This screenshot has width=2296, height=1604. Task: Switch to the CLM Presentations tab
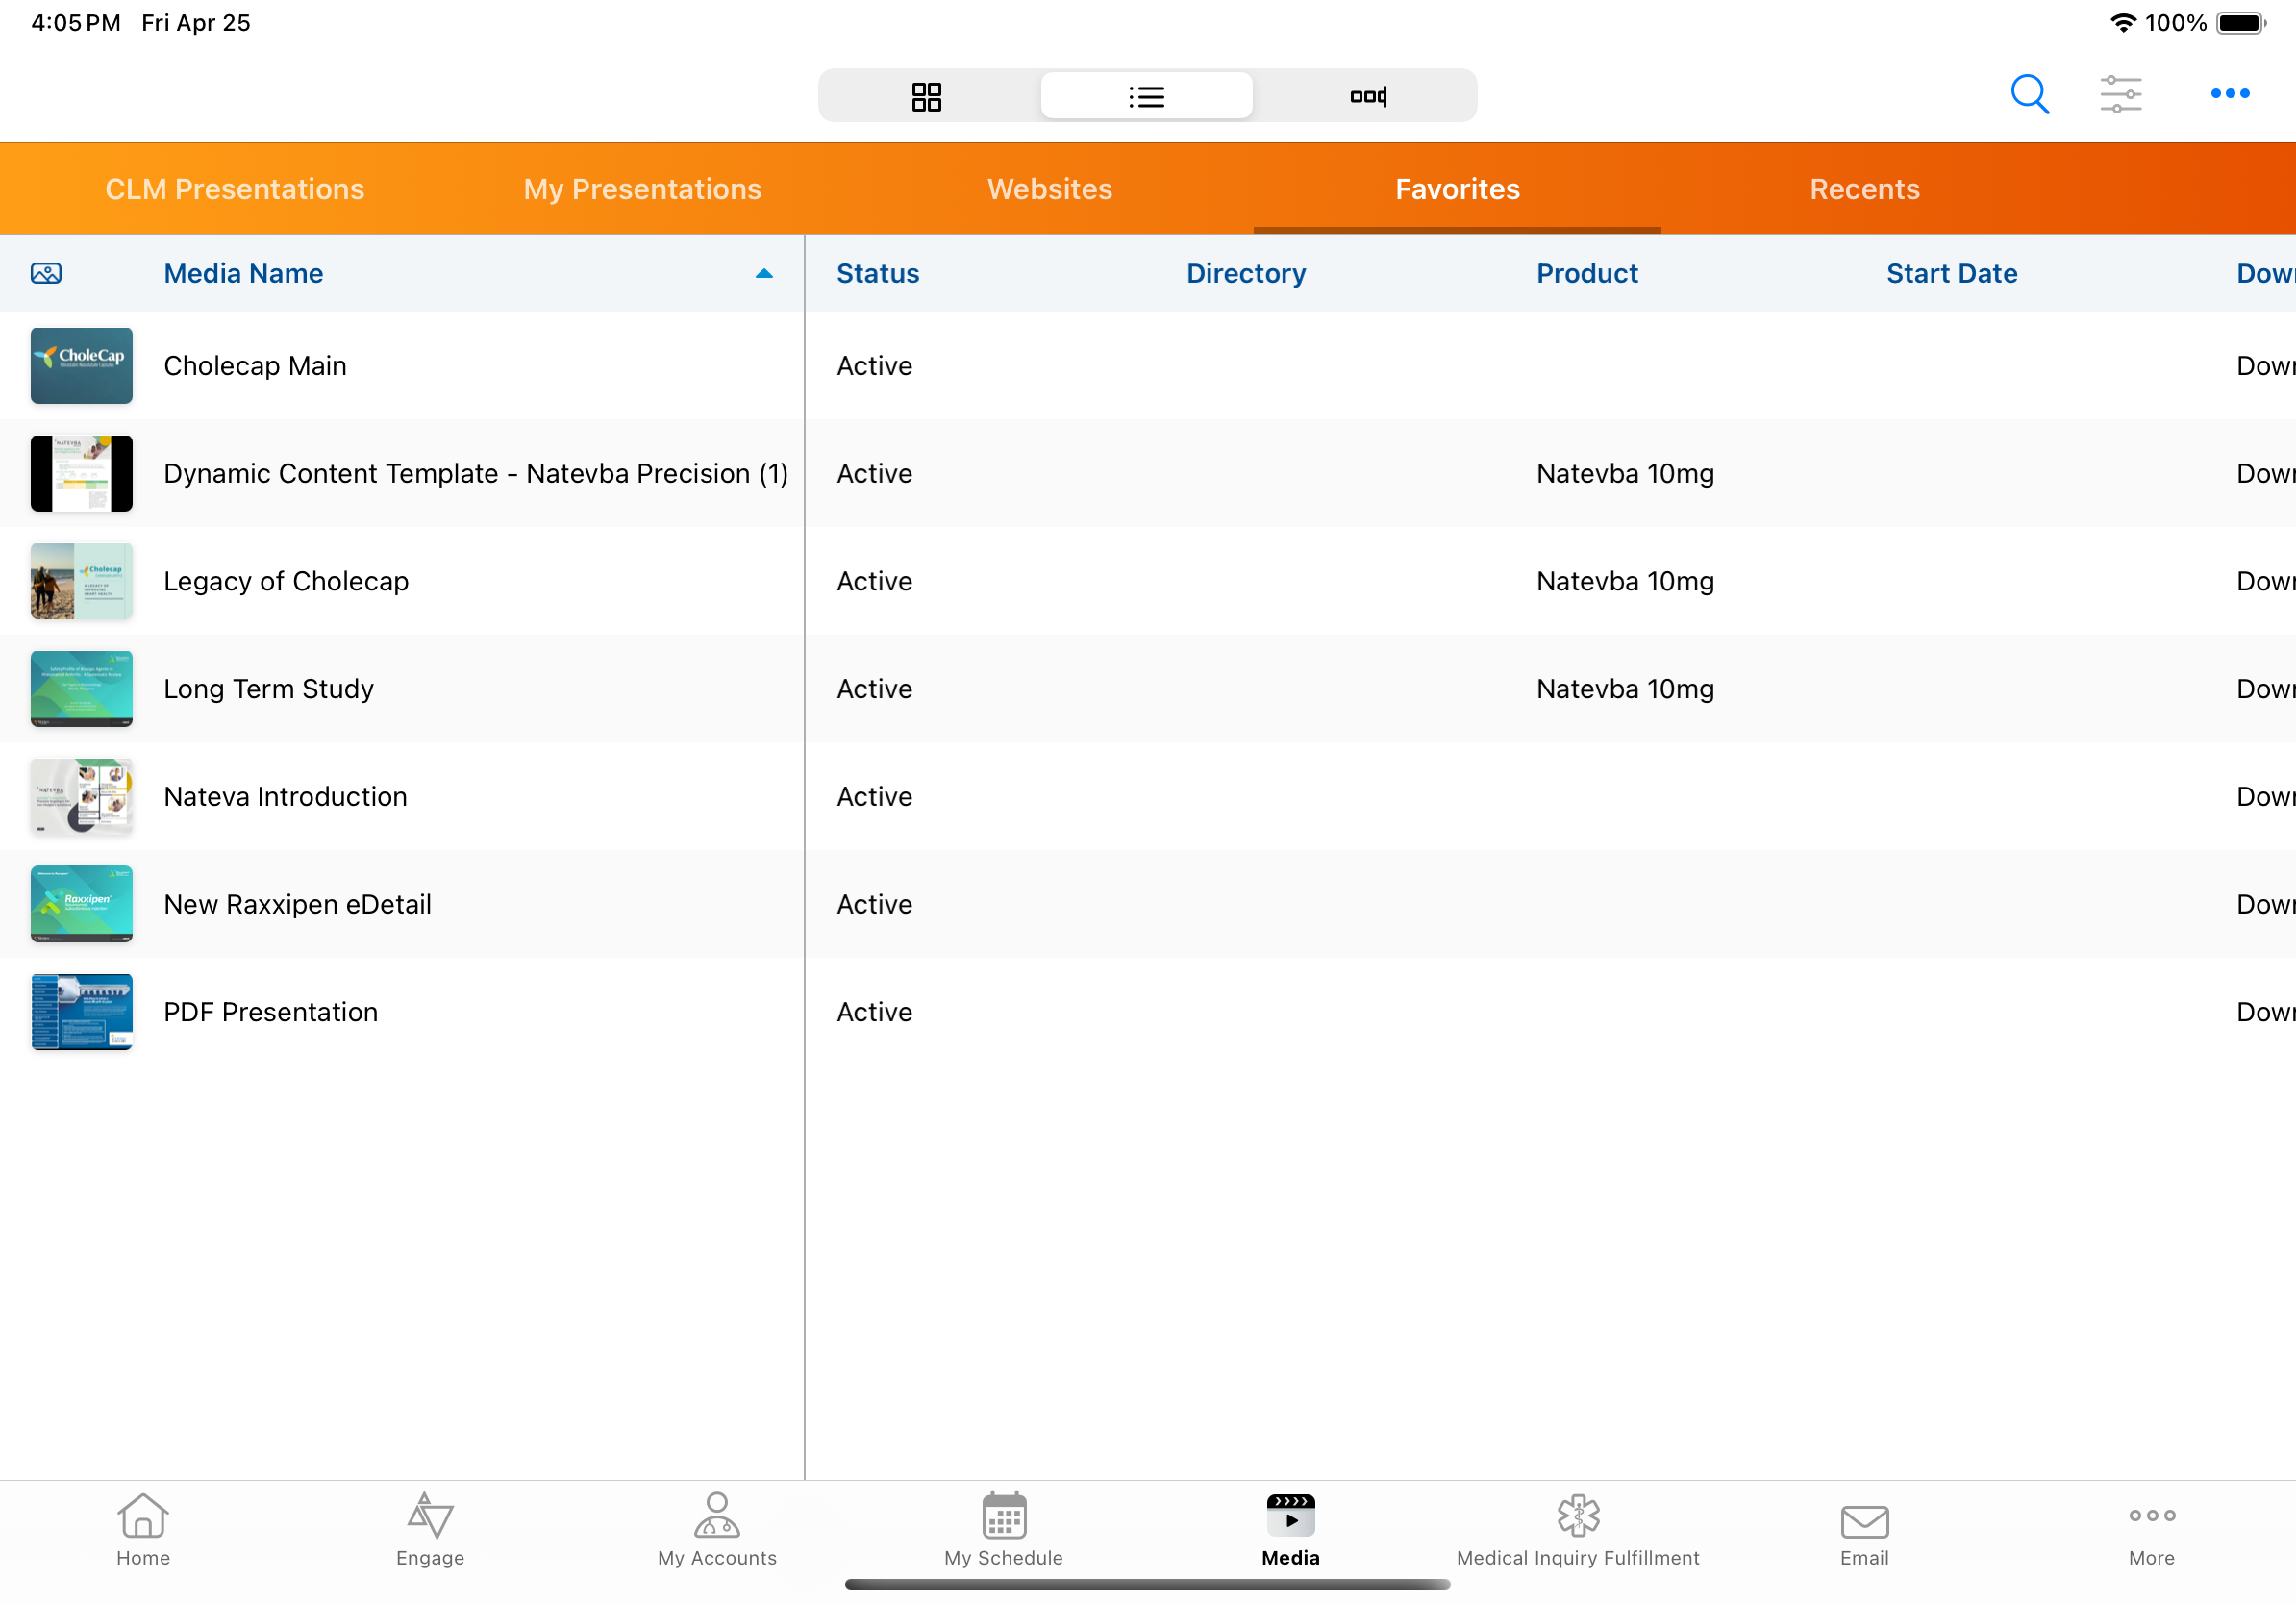pos(235,189)
